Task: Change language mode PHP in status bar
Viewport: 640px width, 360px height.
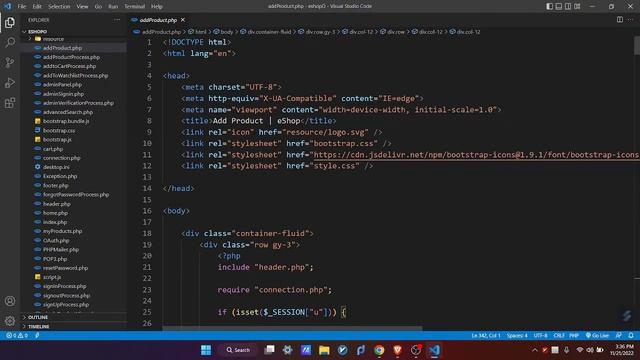Action: 574,336
